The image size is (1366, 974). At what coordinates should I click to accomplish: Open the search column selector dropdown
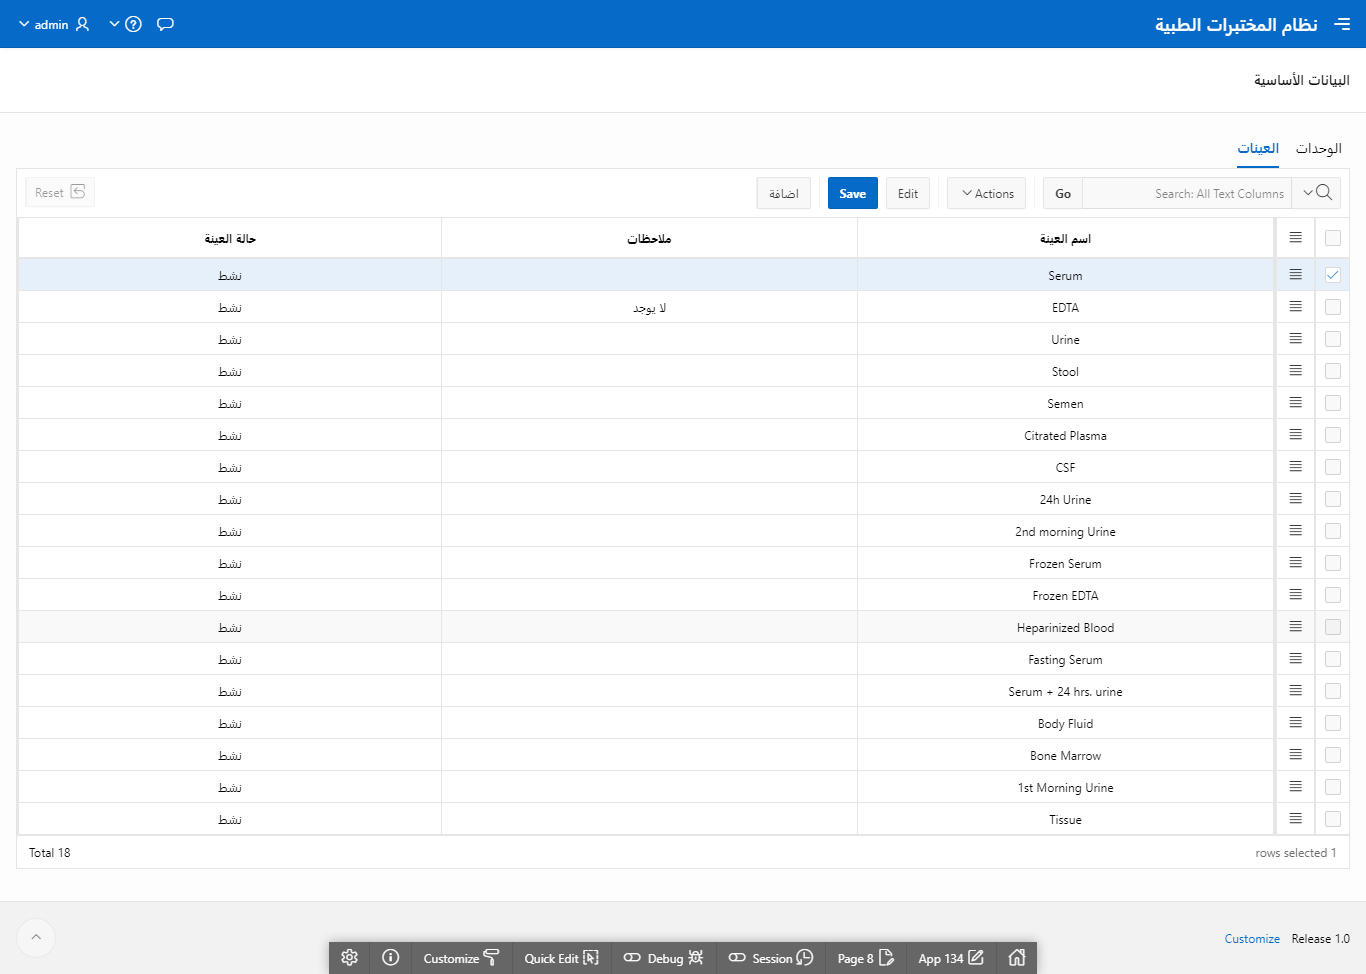pyautogui.click(x=1316, y=193)
